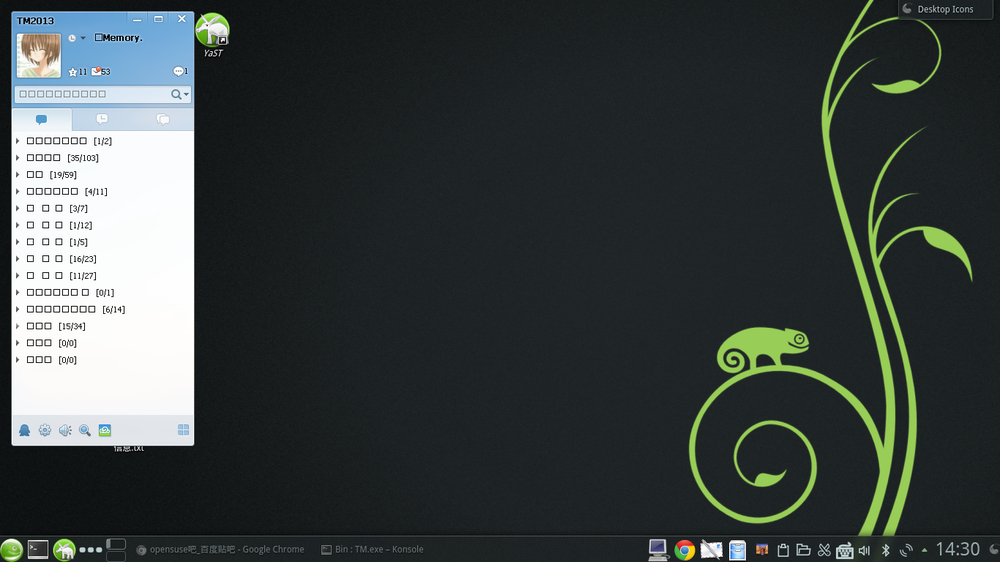Open the volume speaker tray icon
This screenshot has height=562, width=1000.
[x=865, y=550]
